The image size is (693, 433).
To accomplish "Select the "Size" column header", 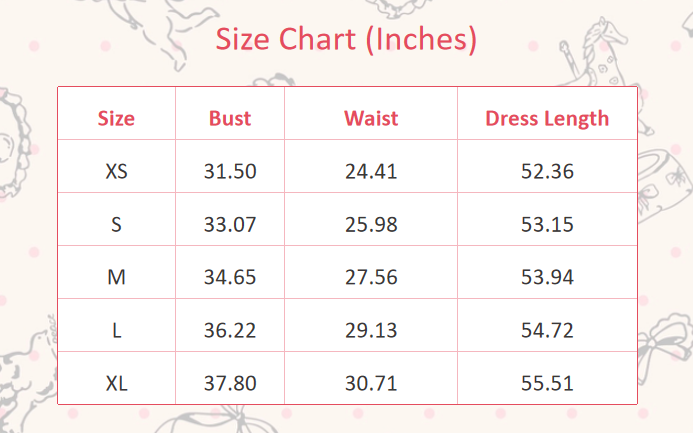I will tap(116, 118).
